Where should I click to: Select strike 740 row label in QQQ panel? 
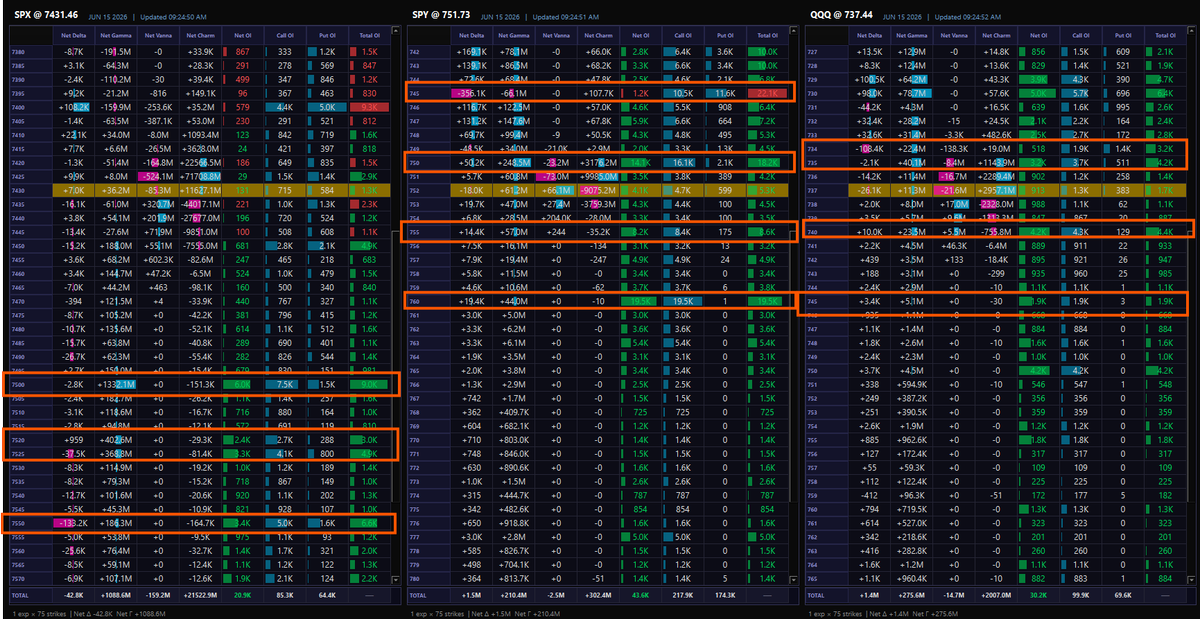pos(813,231)
